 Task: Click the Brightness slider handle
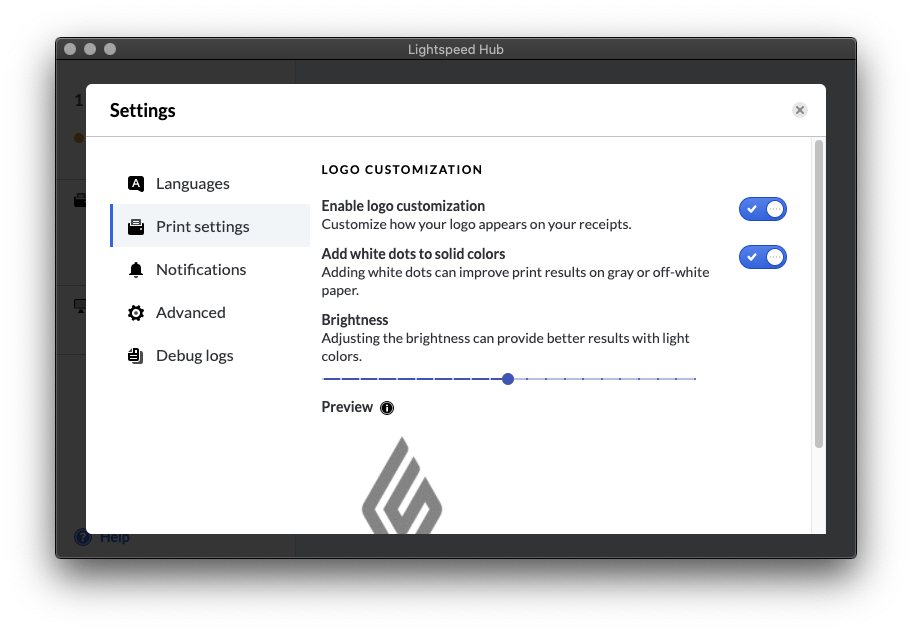(508, 379)
